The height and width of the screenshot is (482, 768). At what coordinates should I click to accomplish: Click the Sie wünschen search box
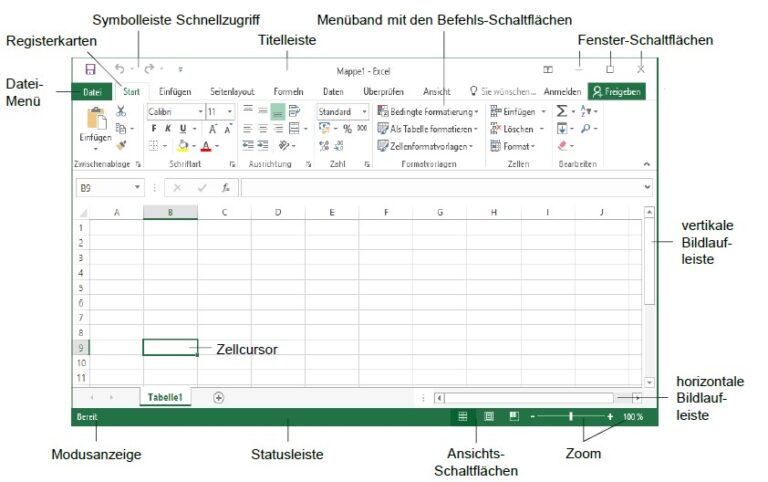pyautogui.click(x=503, y=92)
